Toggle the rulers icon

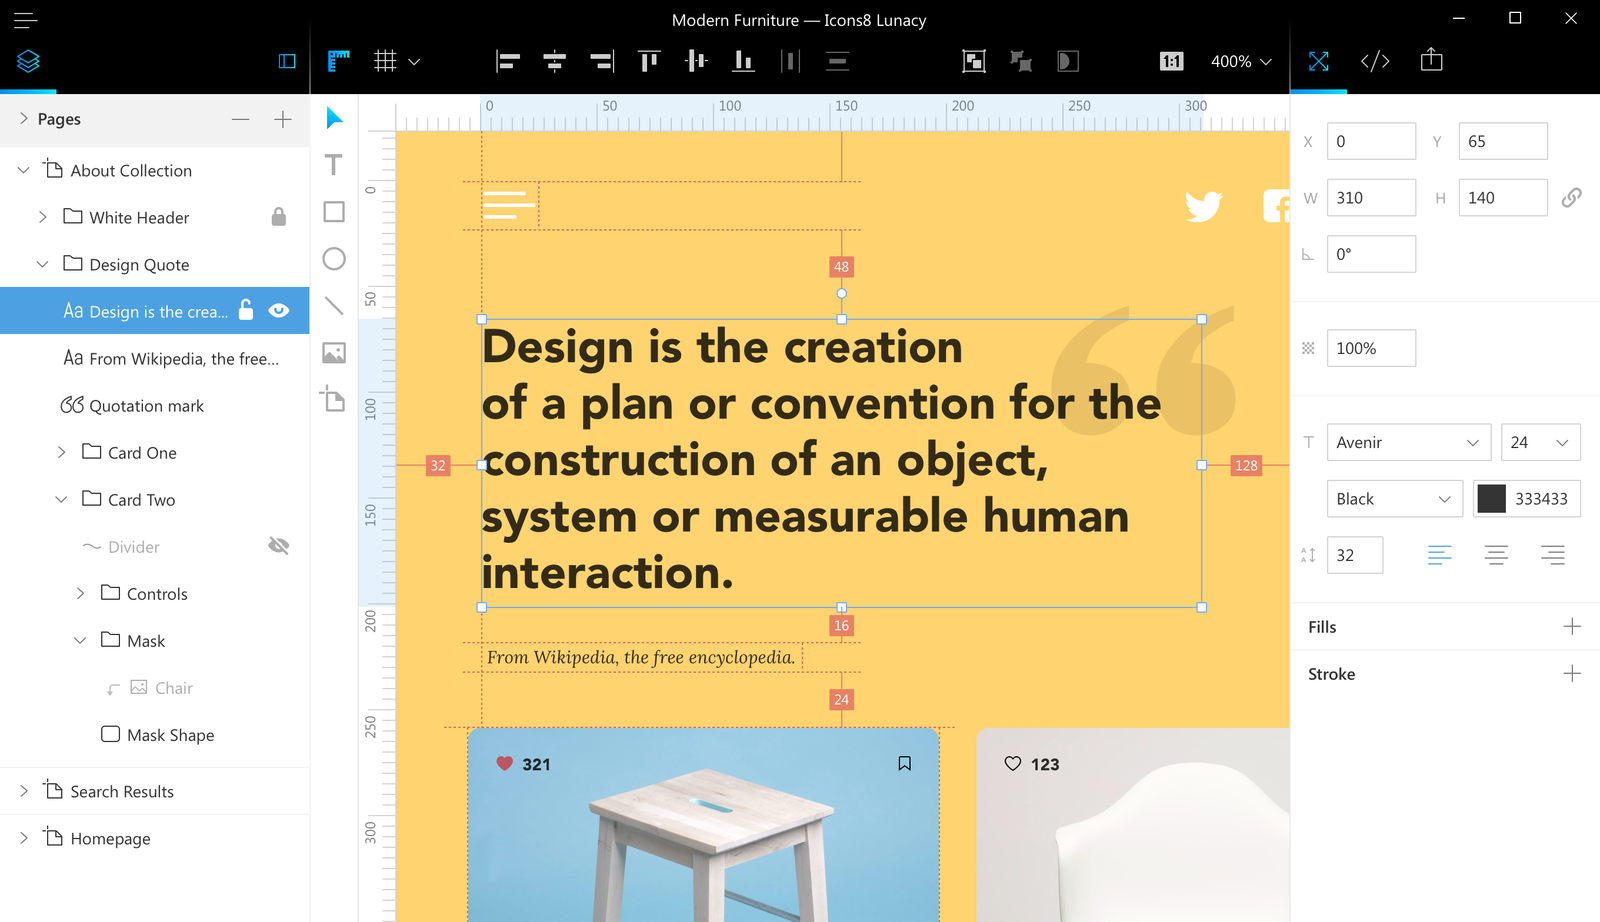tap(337, 61)
